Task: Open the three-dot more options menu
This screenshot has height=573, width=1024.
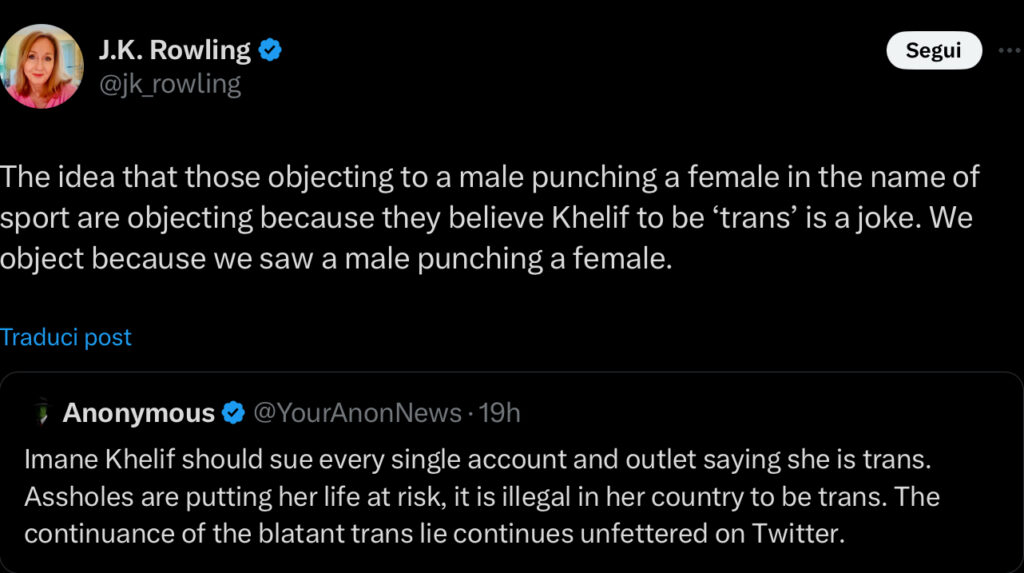Action: tap(1009, 50)
